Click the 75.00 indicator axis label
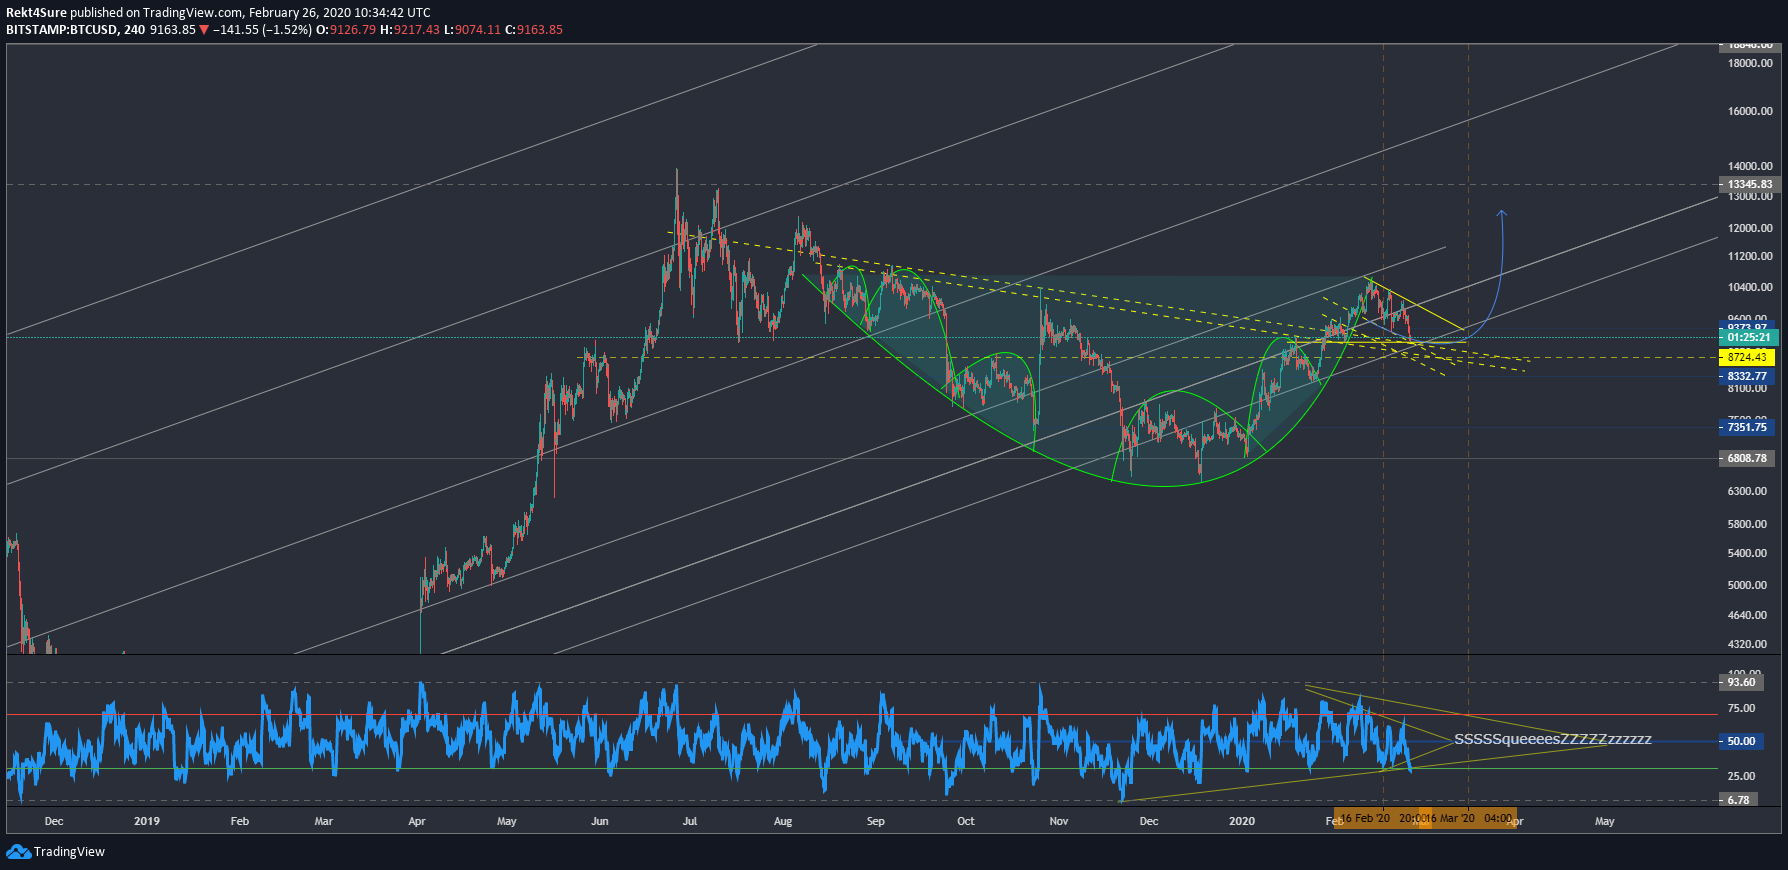The image size is (1788, 870). pyautogui.click(x=1741, y=708)
